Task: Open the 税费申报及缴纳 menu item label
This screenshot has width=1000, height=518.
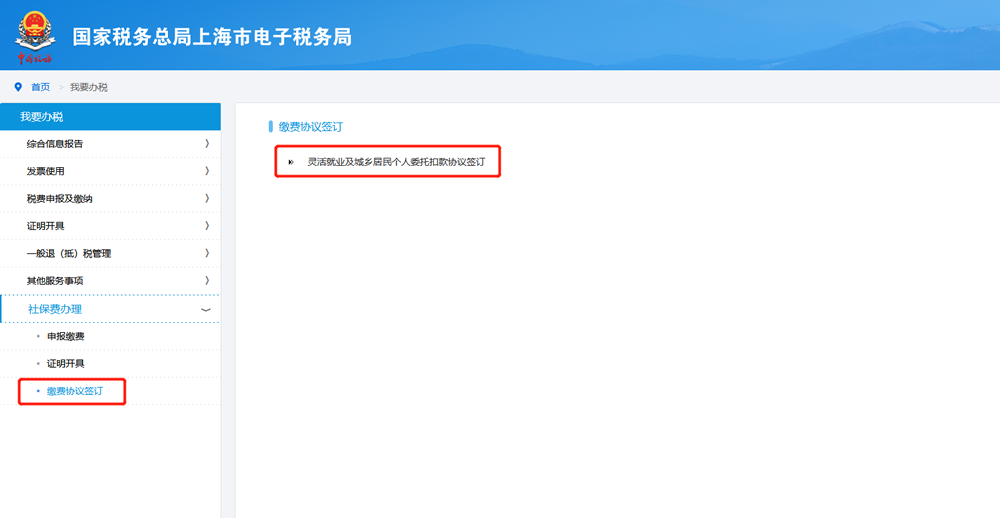Action: [60, 199]
